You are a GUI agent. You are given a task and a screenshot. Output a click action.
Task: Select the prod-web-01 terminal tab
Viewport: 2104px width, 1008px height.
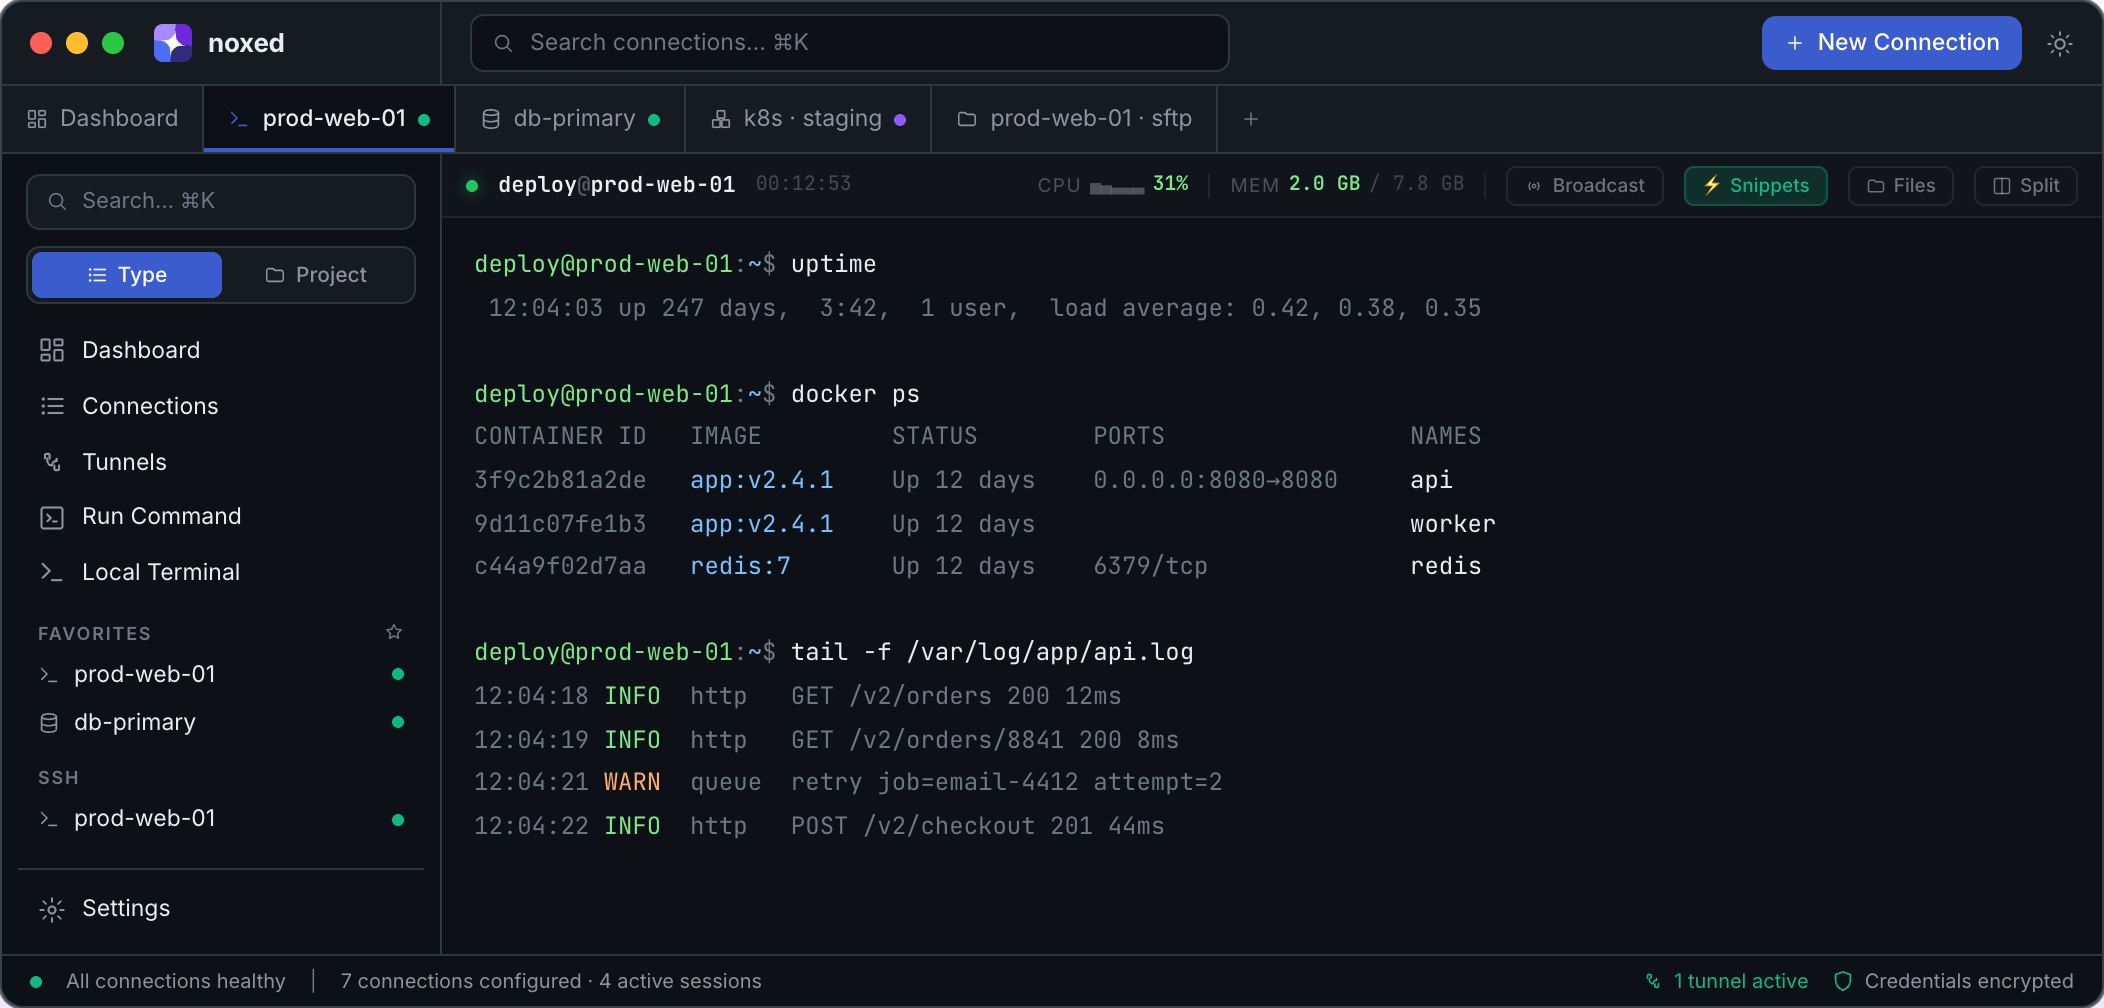[329, 119]
